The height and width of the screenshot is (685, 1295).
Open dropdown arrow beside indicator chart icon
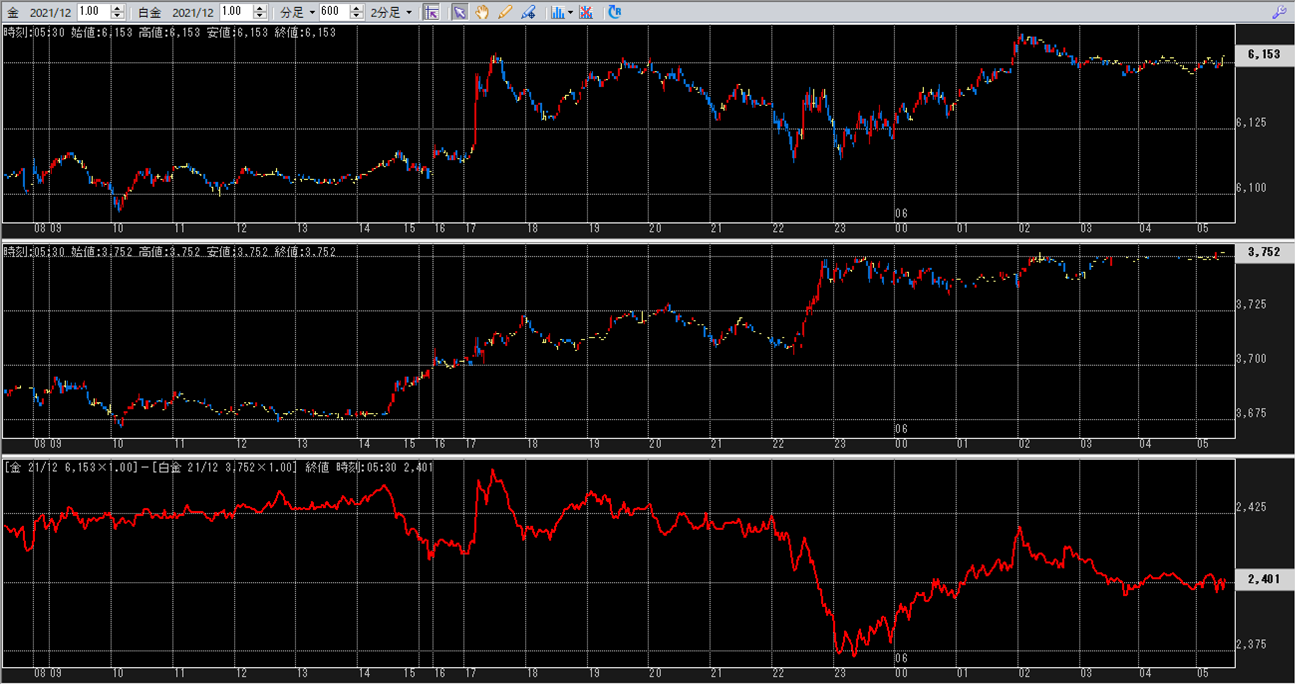[x=570, y=12]
